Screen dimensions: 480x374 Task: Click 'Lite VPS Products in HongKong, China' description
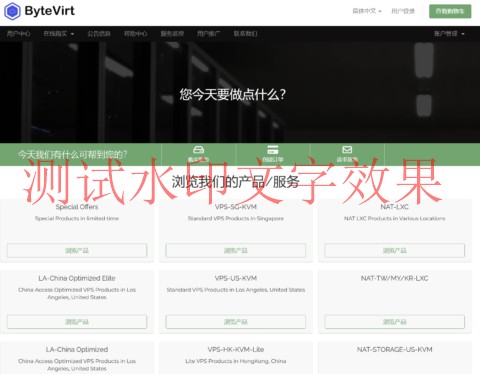point(236,361)
